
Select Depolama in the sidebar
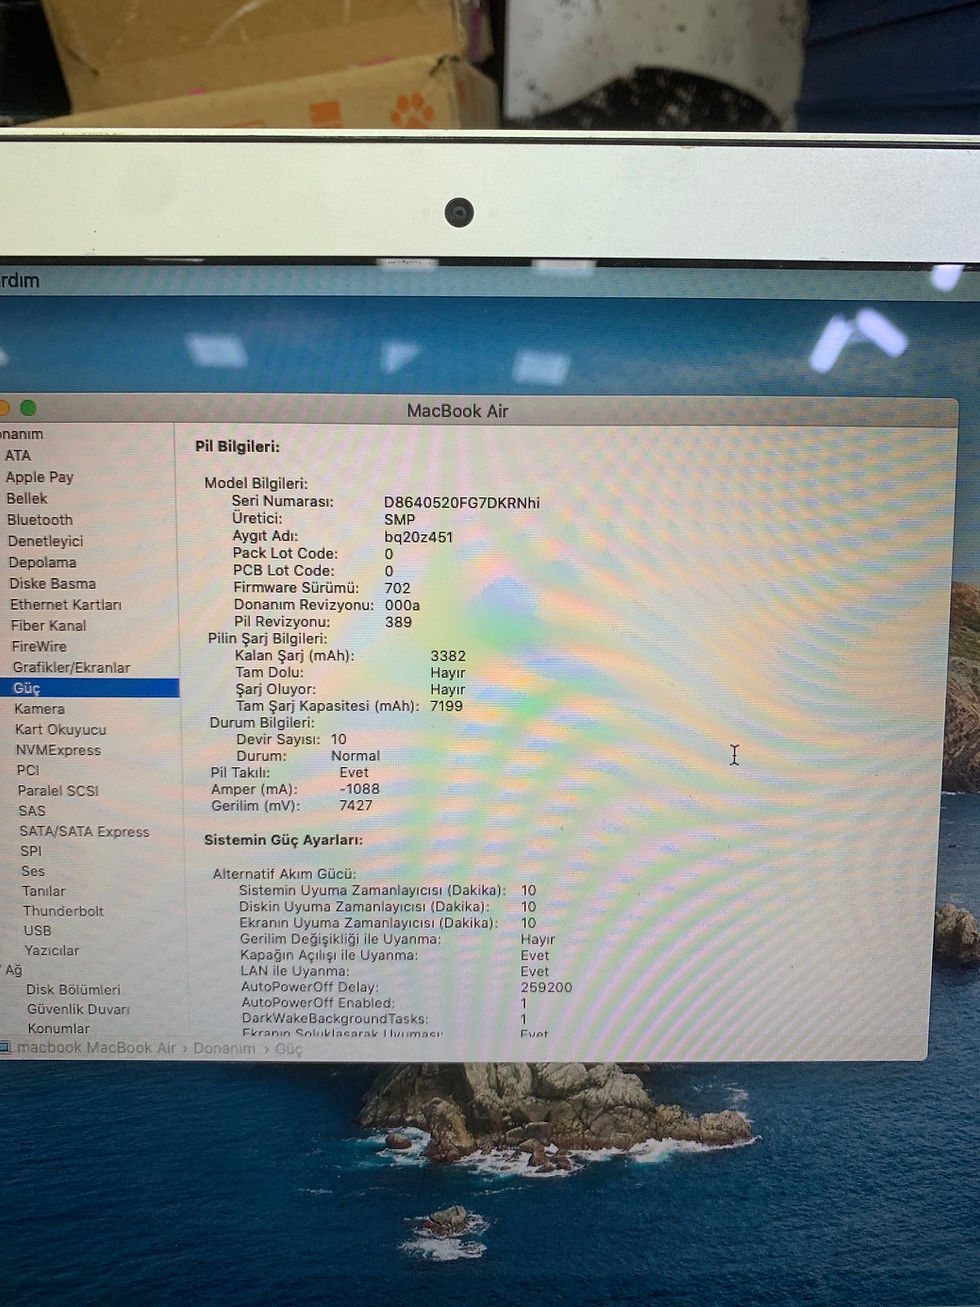click(x=42, y=562)
